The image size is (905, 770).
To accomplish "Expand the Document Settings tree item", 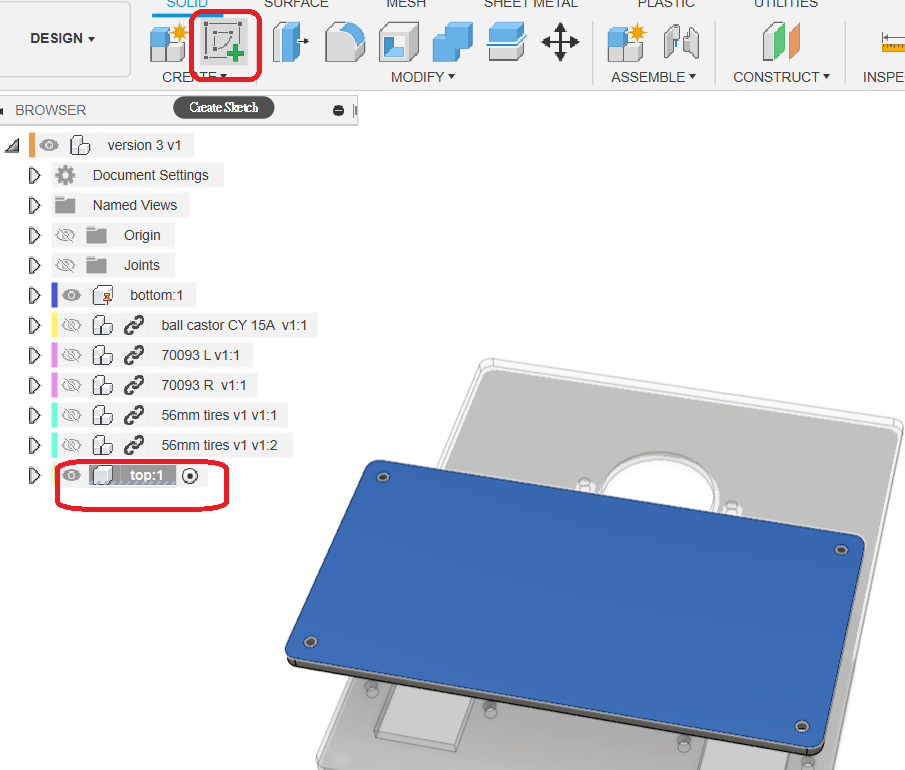I will pos(34,174).
